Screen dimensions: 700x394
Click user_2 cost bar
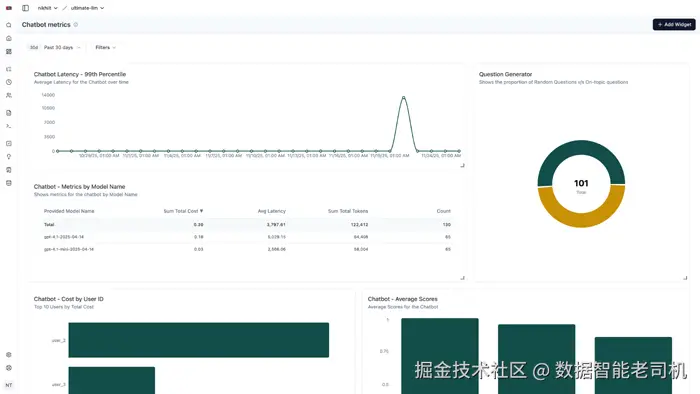coord(199,340)
